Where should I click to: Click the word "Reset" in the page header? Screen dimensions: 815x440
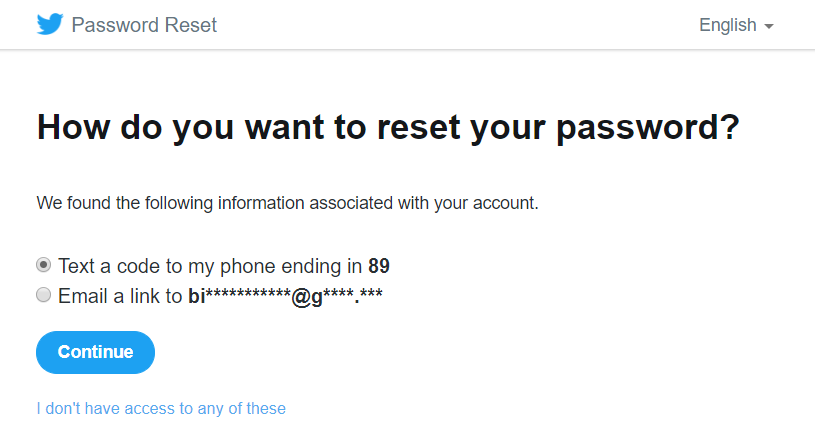click(190, 25)
